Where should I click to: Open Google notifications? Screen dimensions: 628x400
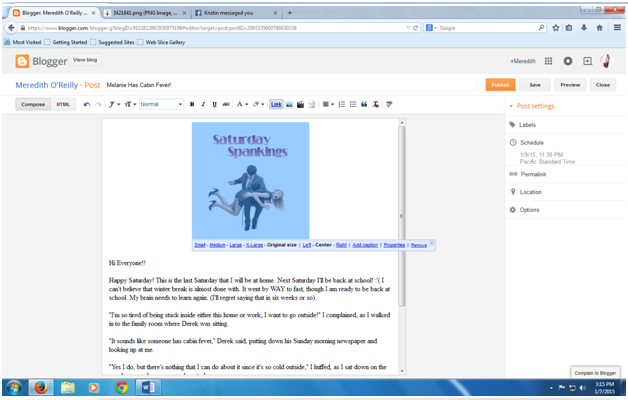(568, 61)
